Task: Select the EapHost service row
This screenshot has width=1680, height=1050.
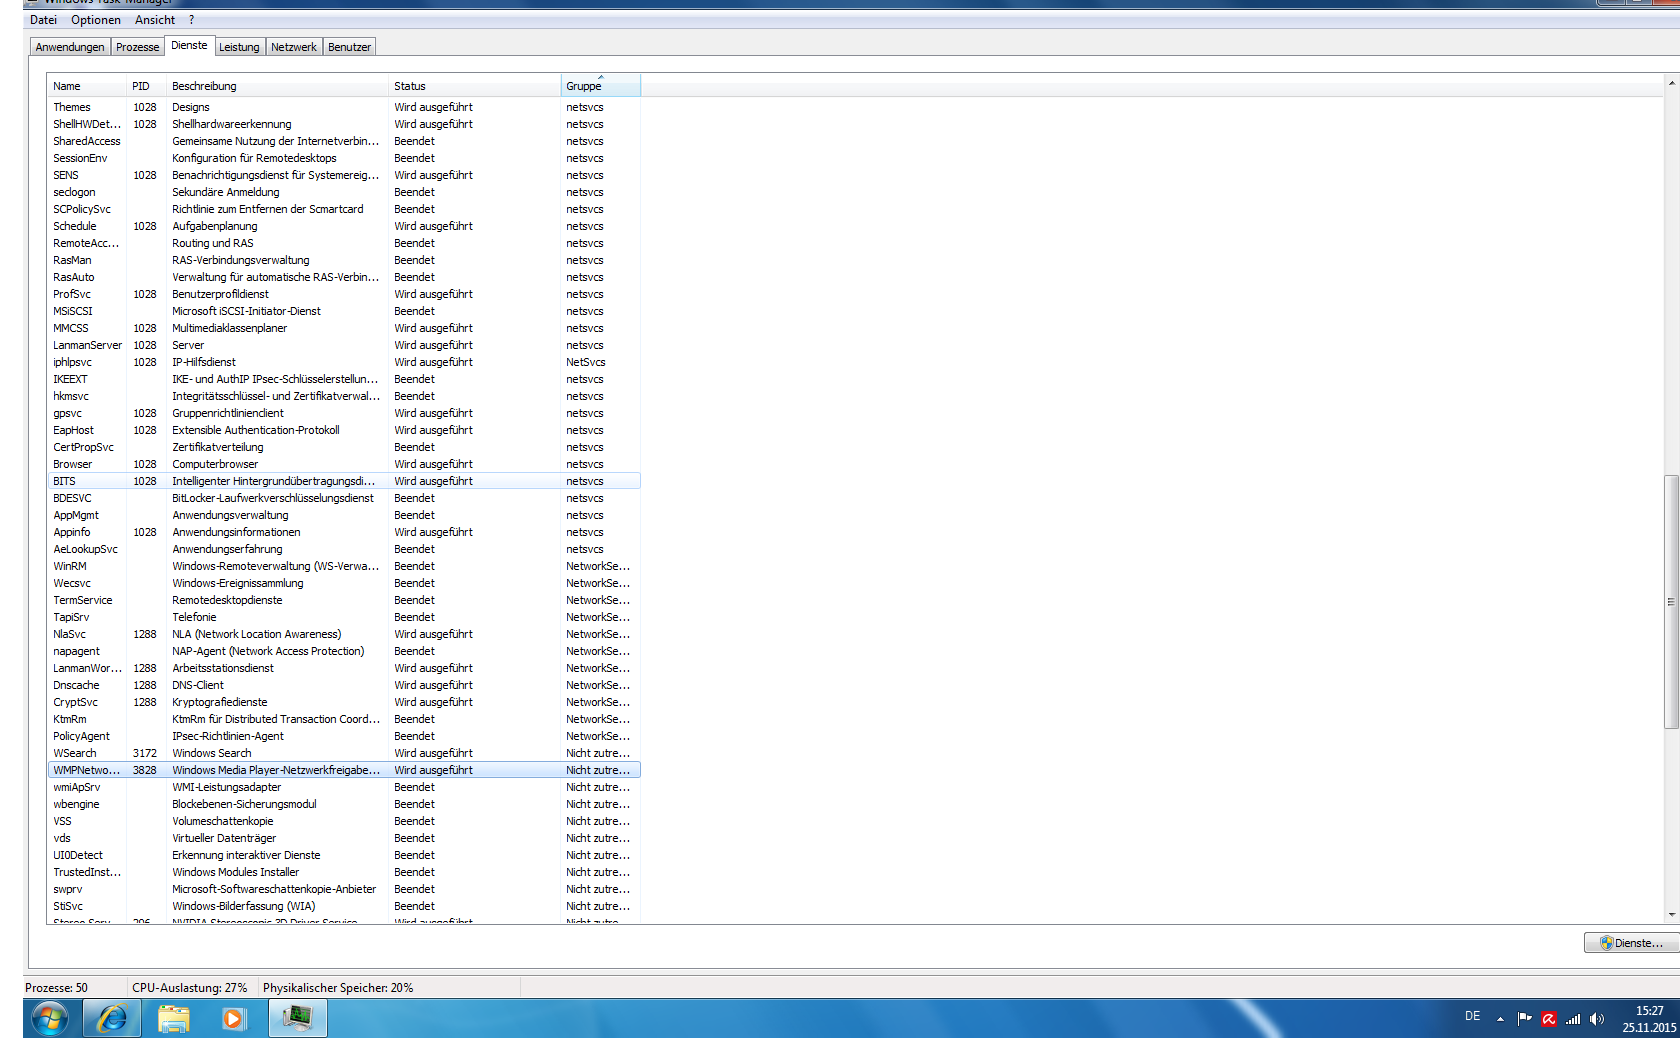Action: pos(344,430)
